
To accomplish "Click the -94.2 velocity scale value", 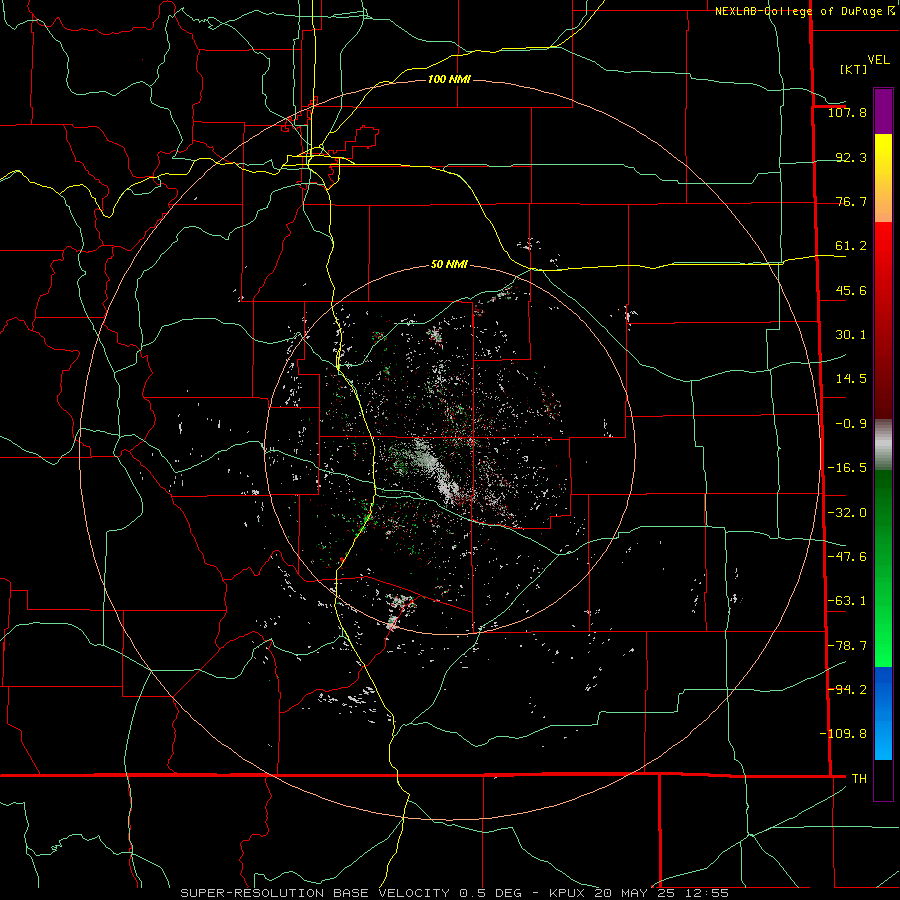I will [847, 689].
